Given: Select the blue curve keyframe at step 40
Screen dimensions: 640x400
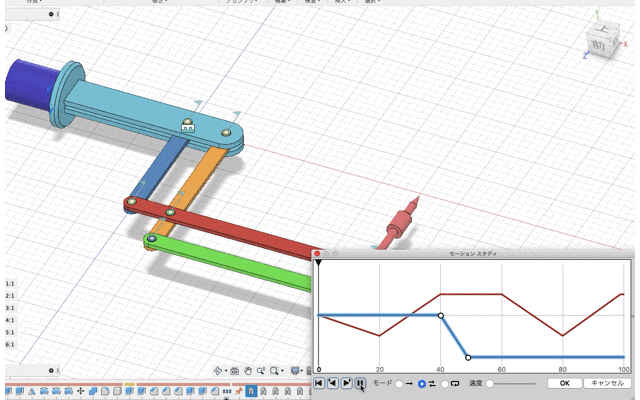Looking at the screenshot, I should pos(440,316).
